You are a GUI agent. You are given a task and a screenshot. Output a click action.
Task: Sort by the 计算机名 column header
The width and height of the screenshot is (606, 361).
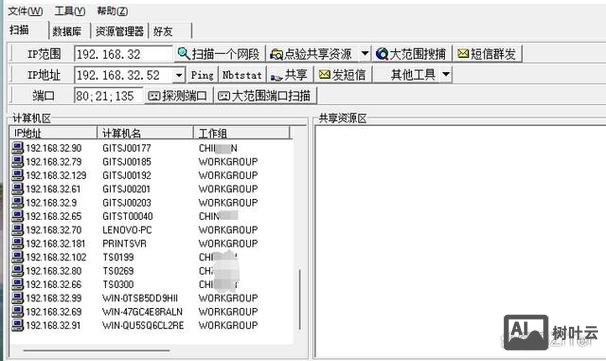coord(145,133)
